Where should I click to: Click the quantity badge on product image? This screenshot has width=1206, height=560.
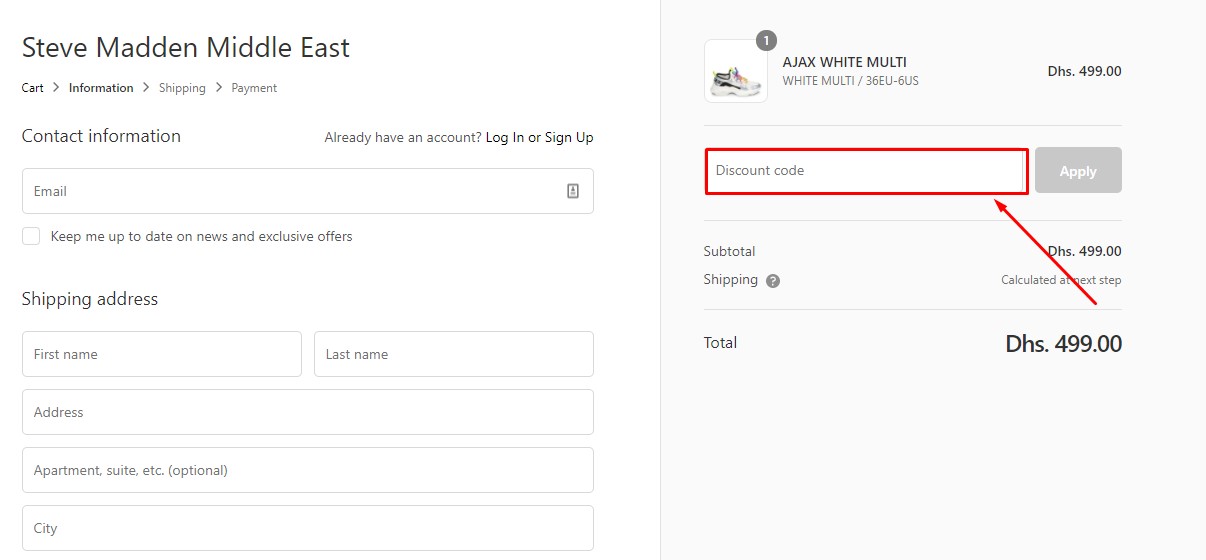point(766,41)
